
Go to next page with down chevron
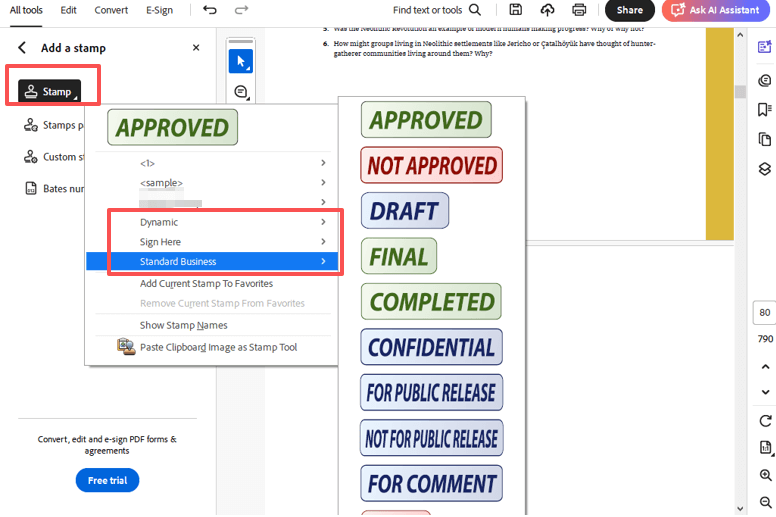[x=765, y=392]
